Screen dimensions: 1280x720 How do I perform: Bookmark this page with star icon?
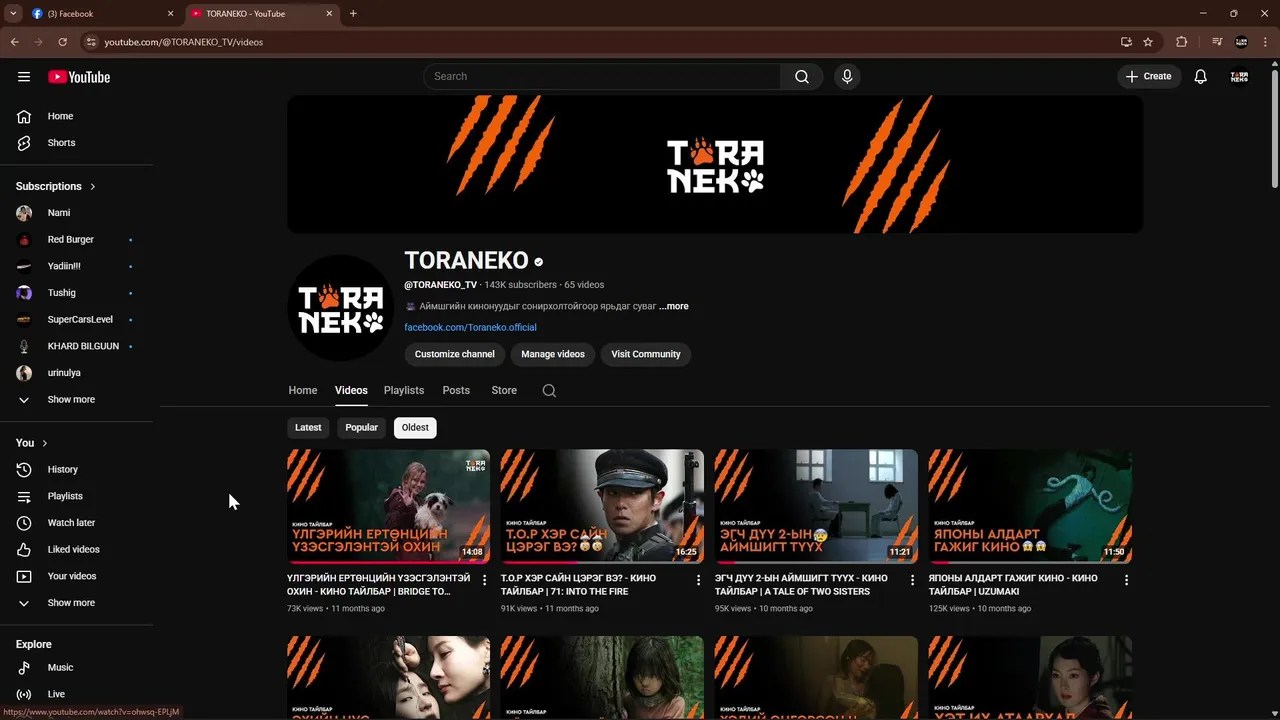pyautogui.click(x=1148, y=42)
